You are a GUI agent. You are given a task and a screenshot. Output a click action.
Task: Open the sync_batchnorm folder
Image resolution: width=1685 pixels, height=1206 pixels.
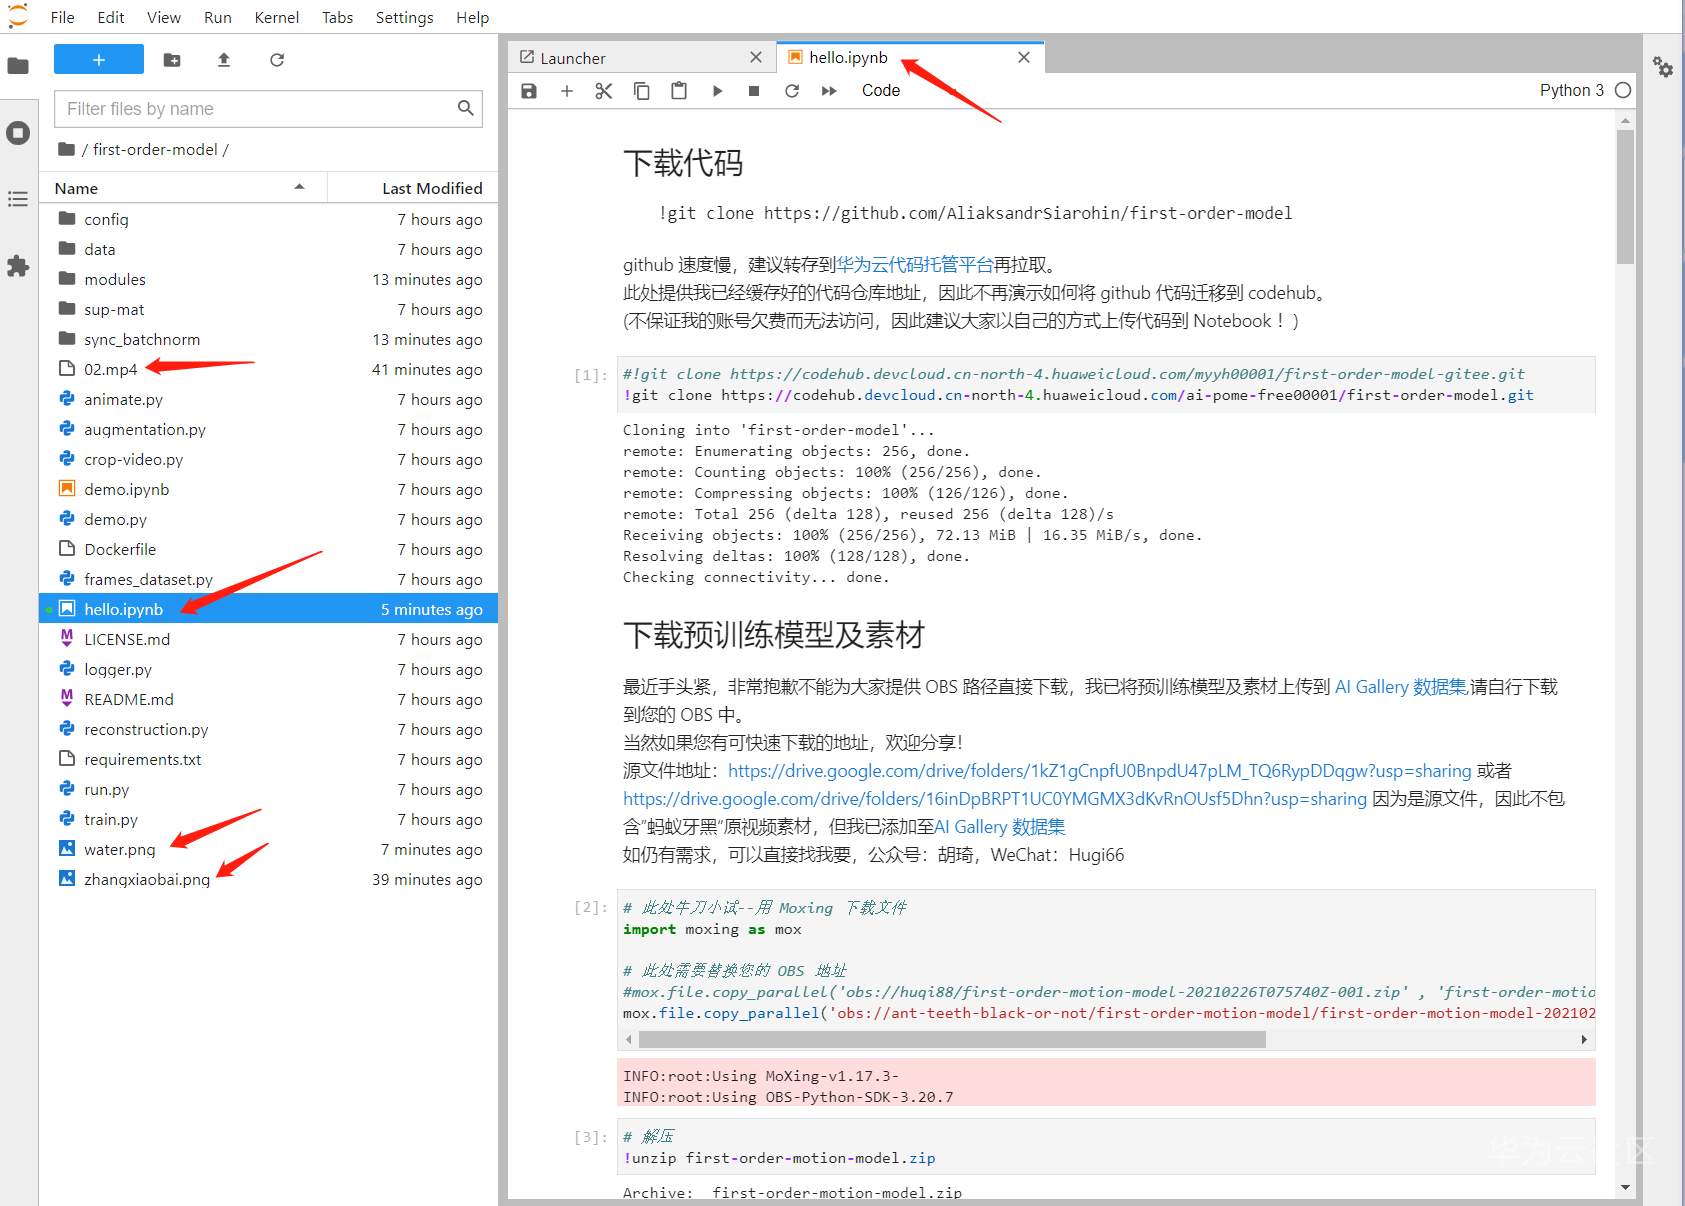[268, 339]
